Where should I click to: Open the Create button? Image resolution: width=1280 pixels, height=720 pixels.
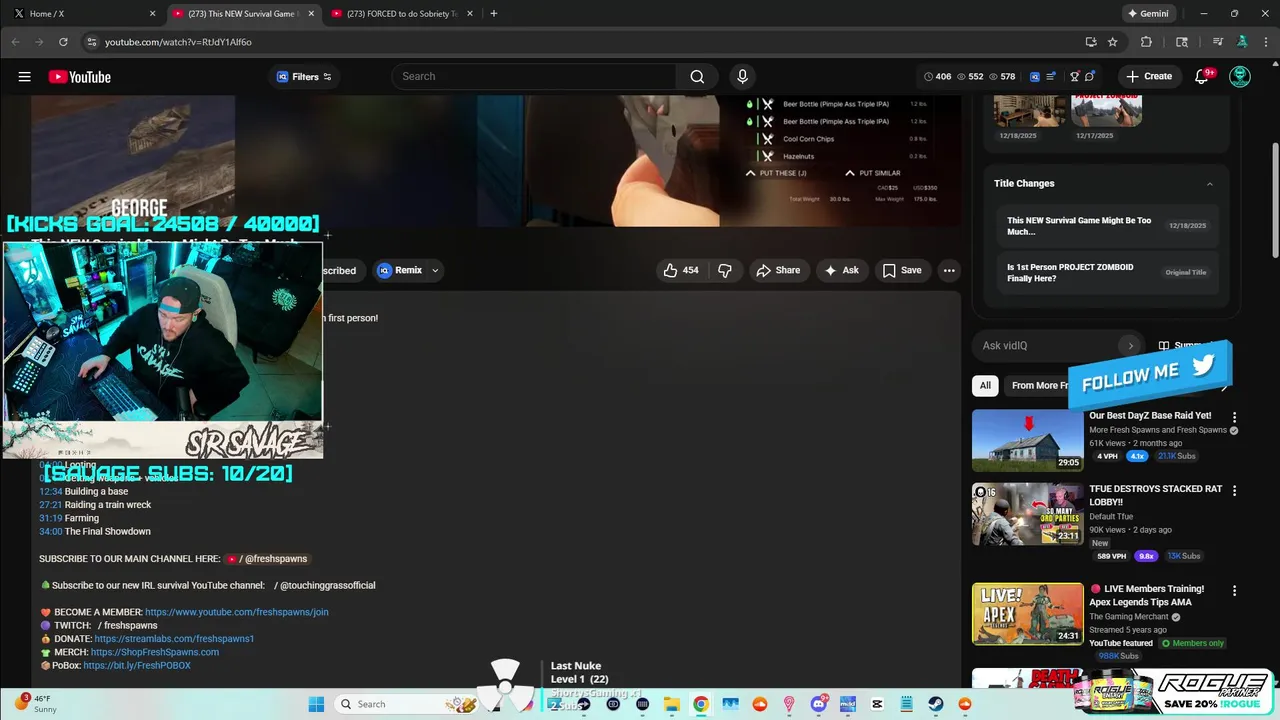(1148, 77)
